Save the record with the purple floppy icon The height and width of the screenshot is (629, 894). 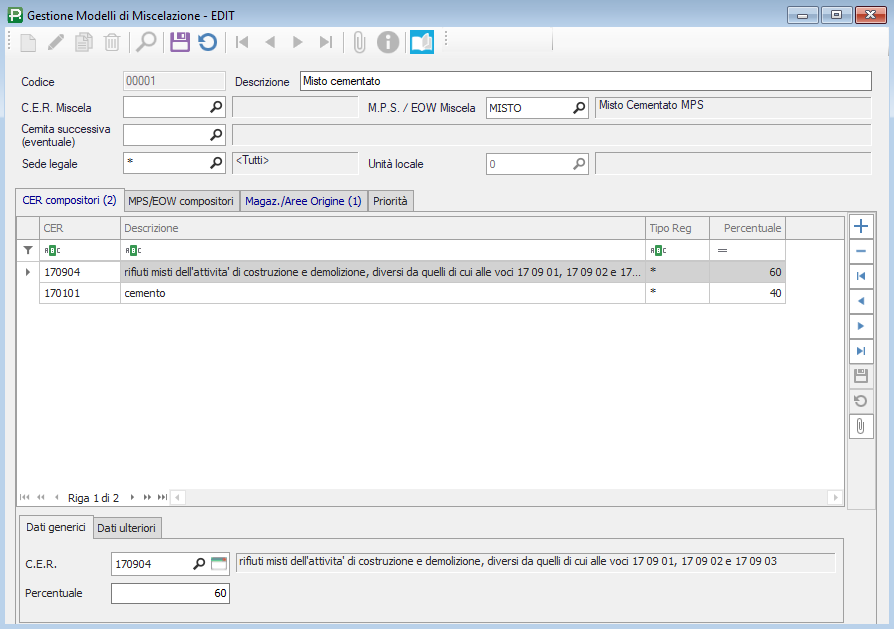pyautogui.click(x=179, y=42)
